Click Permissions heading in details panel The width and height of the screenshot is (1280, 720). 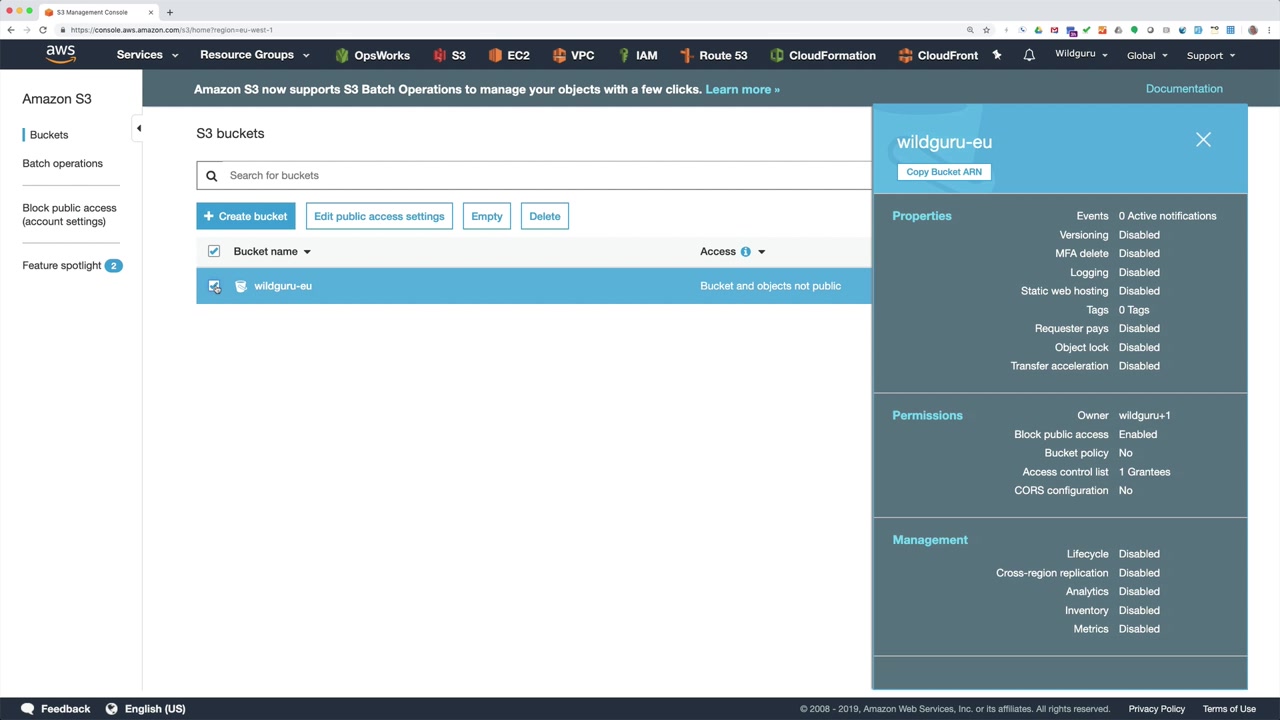click(x=927, y=415)
